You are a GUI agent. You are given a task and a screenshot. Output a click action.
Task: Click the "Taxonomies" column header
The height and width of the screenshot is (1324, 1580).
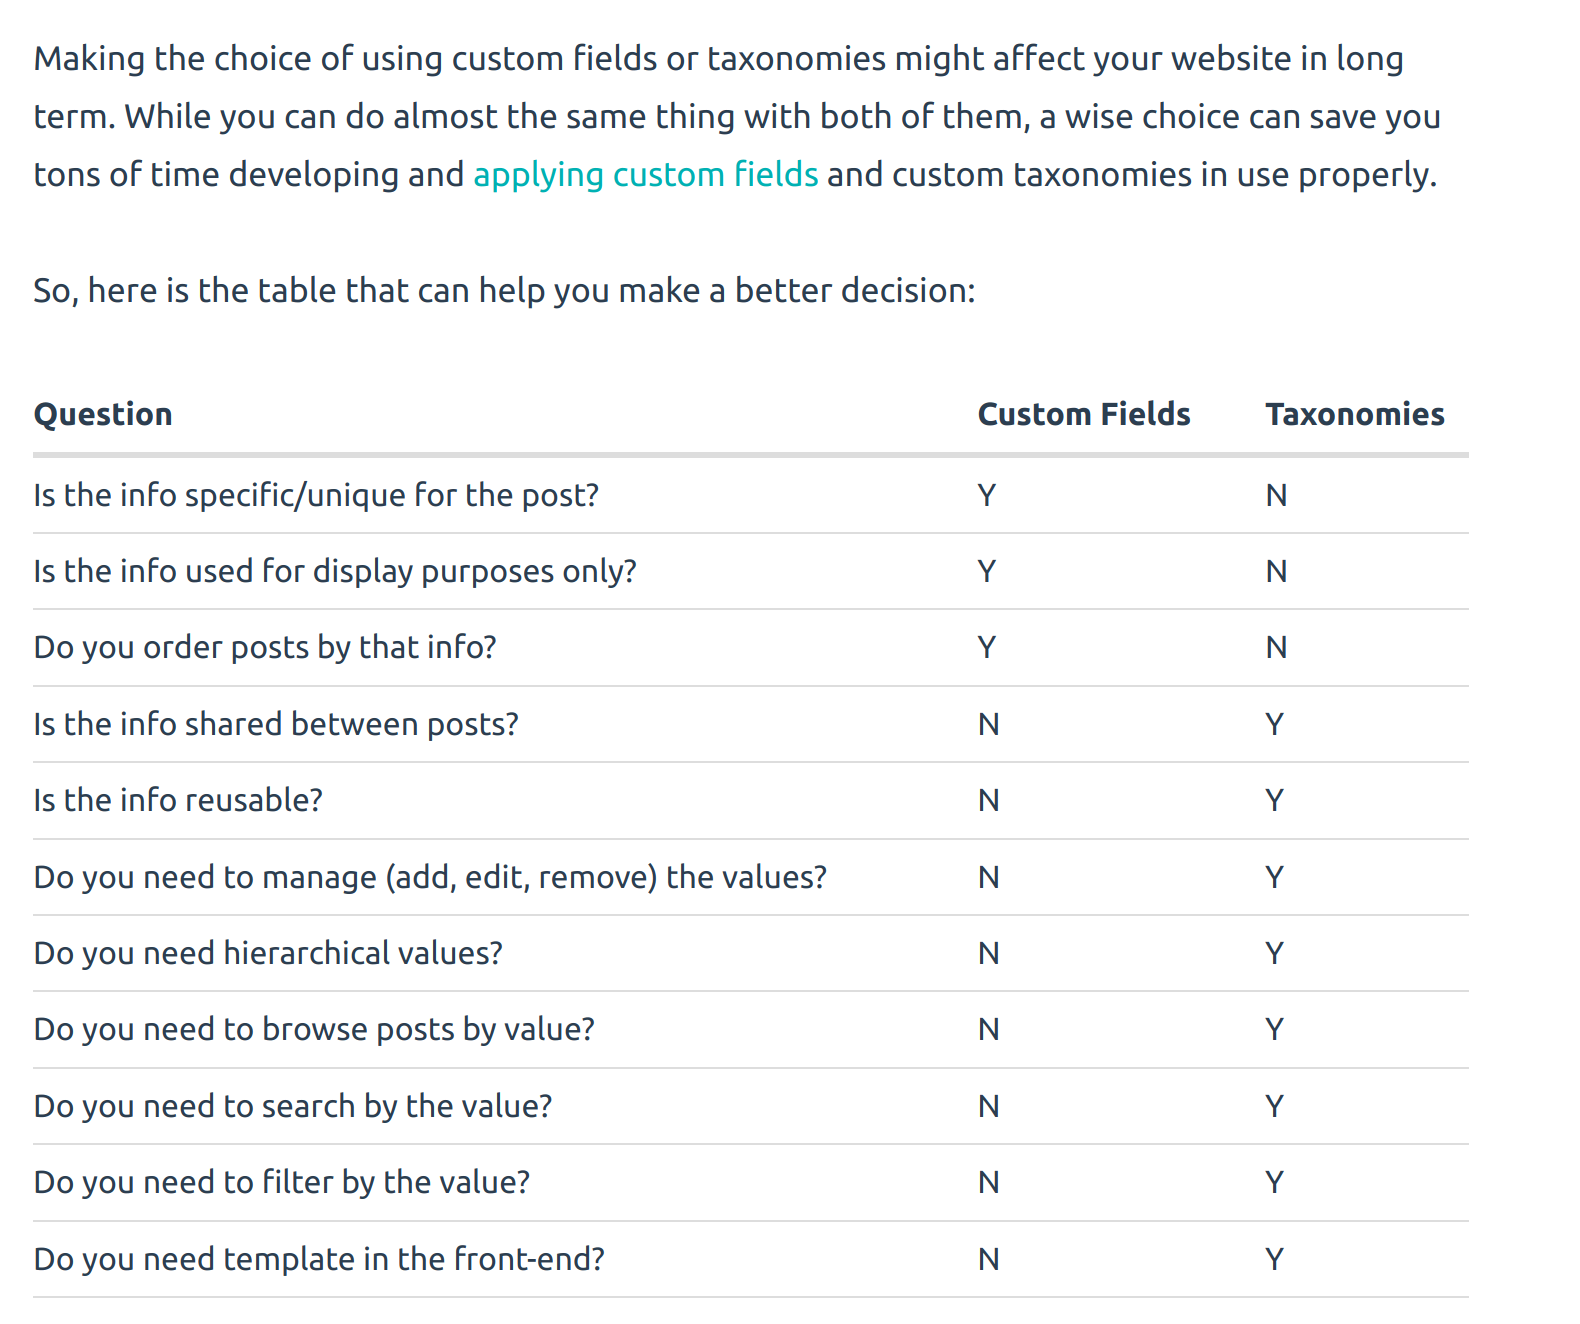click(1354, 415)
